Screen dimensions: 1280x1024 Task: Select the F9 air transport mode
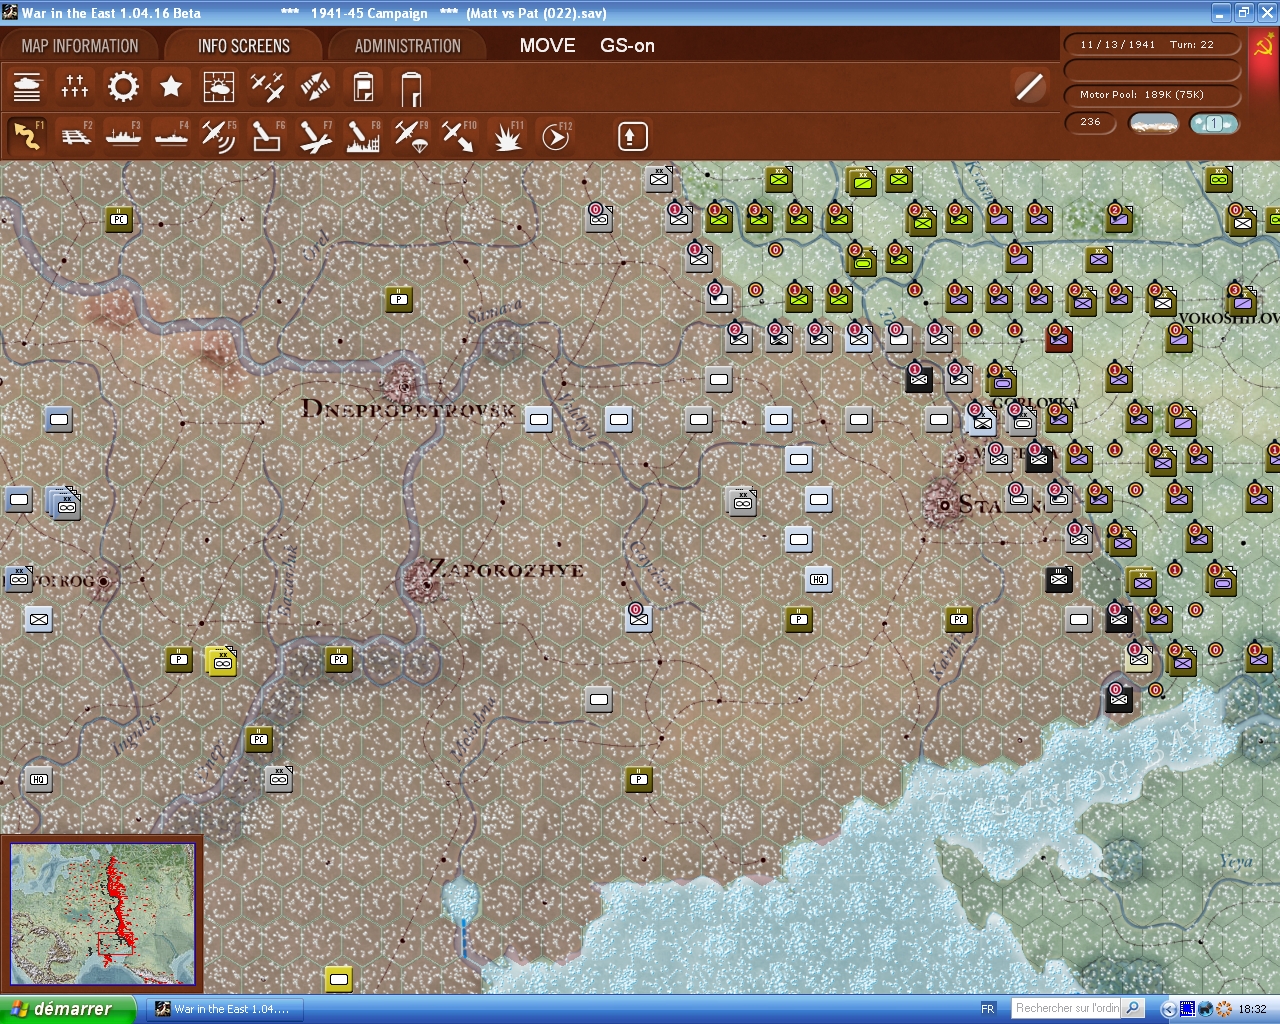pos(411,136)
